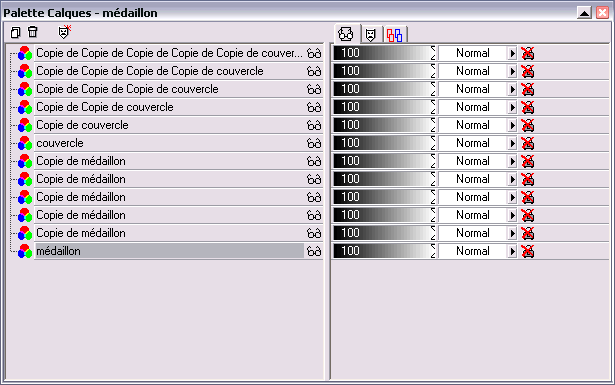Viewport: 615px width, 385px height.
Task: Close the Palette Calques window
Action: point(602,13)
